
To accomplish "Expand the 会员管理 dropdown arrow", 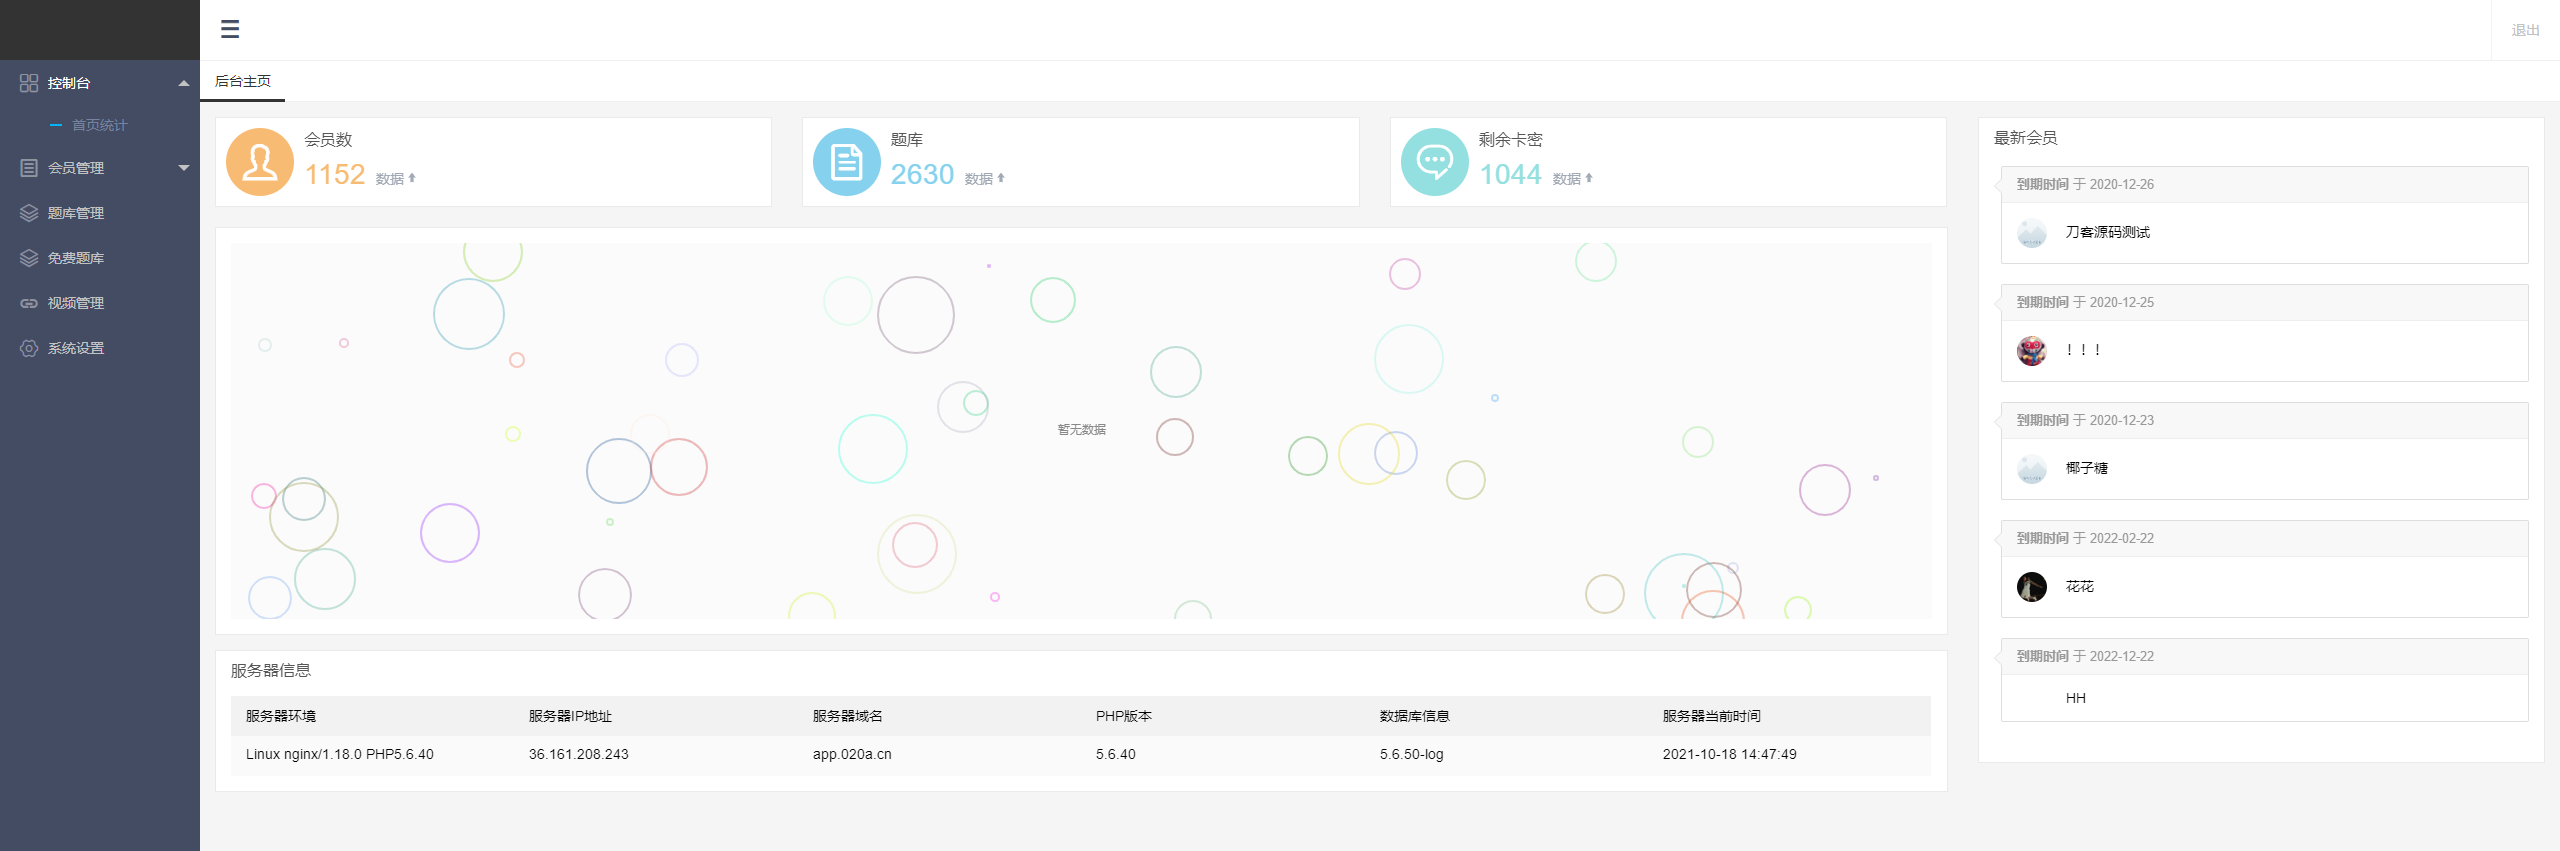I will coord(184,168).
